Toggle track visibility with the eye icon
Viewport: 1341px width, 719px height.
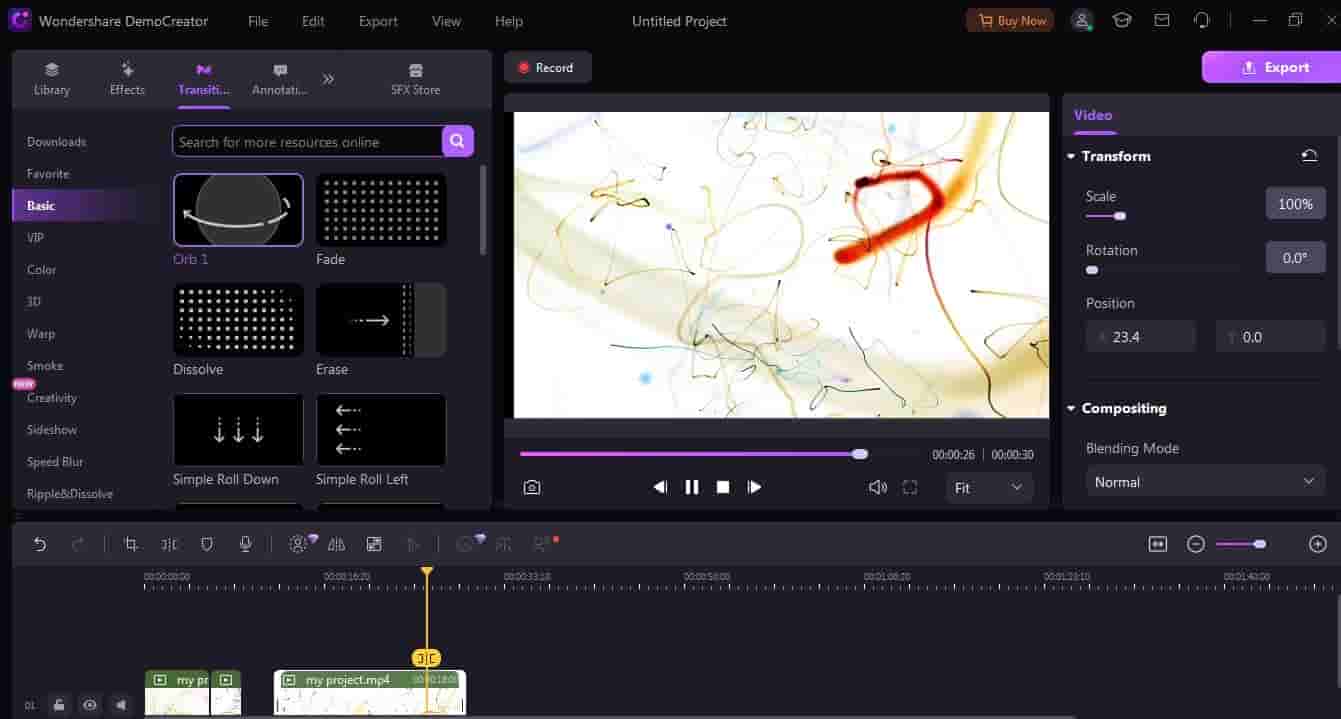tap(90, 705)
